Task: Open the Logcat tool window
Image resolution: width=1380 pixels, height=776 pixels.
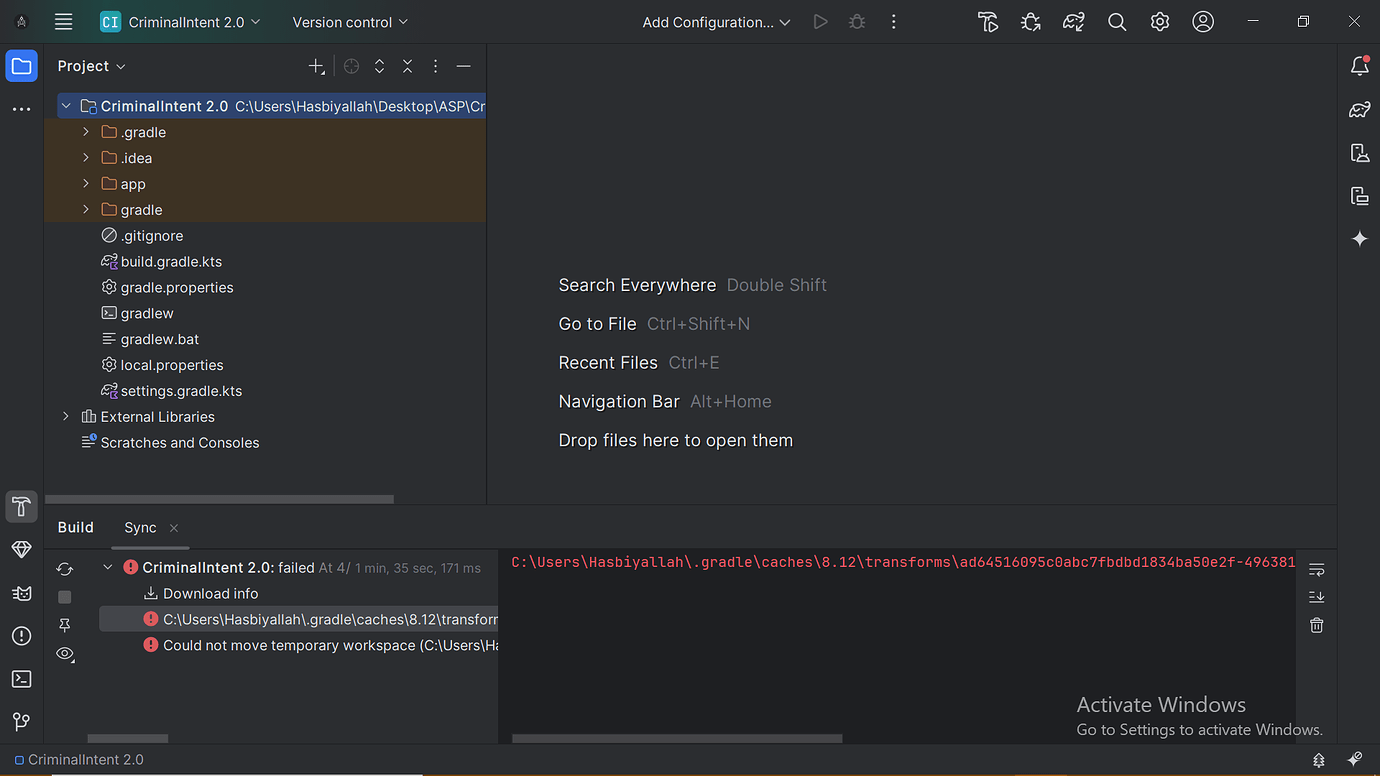Action: coord(21,593)
